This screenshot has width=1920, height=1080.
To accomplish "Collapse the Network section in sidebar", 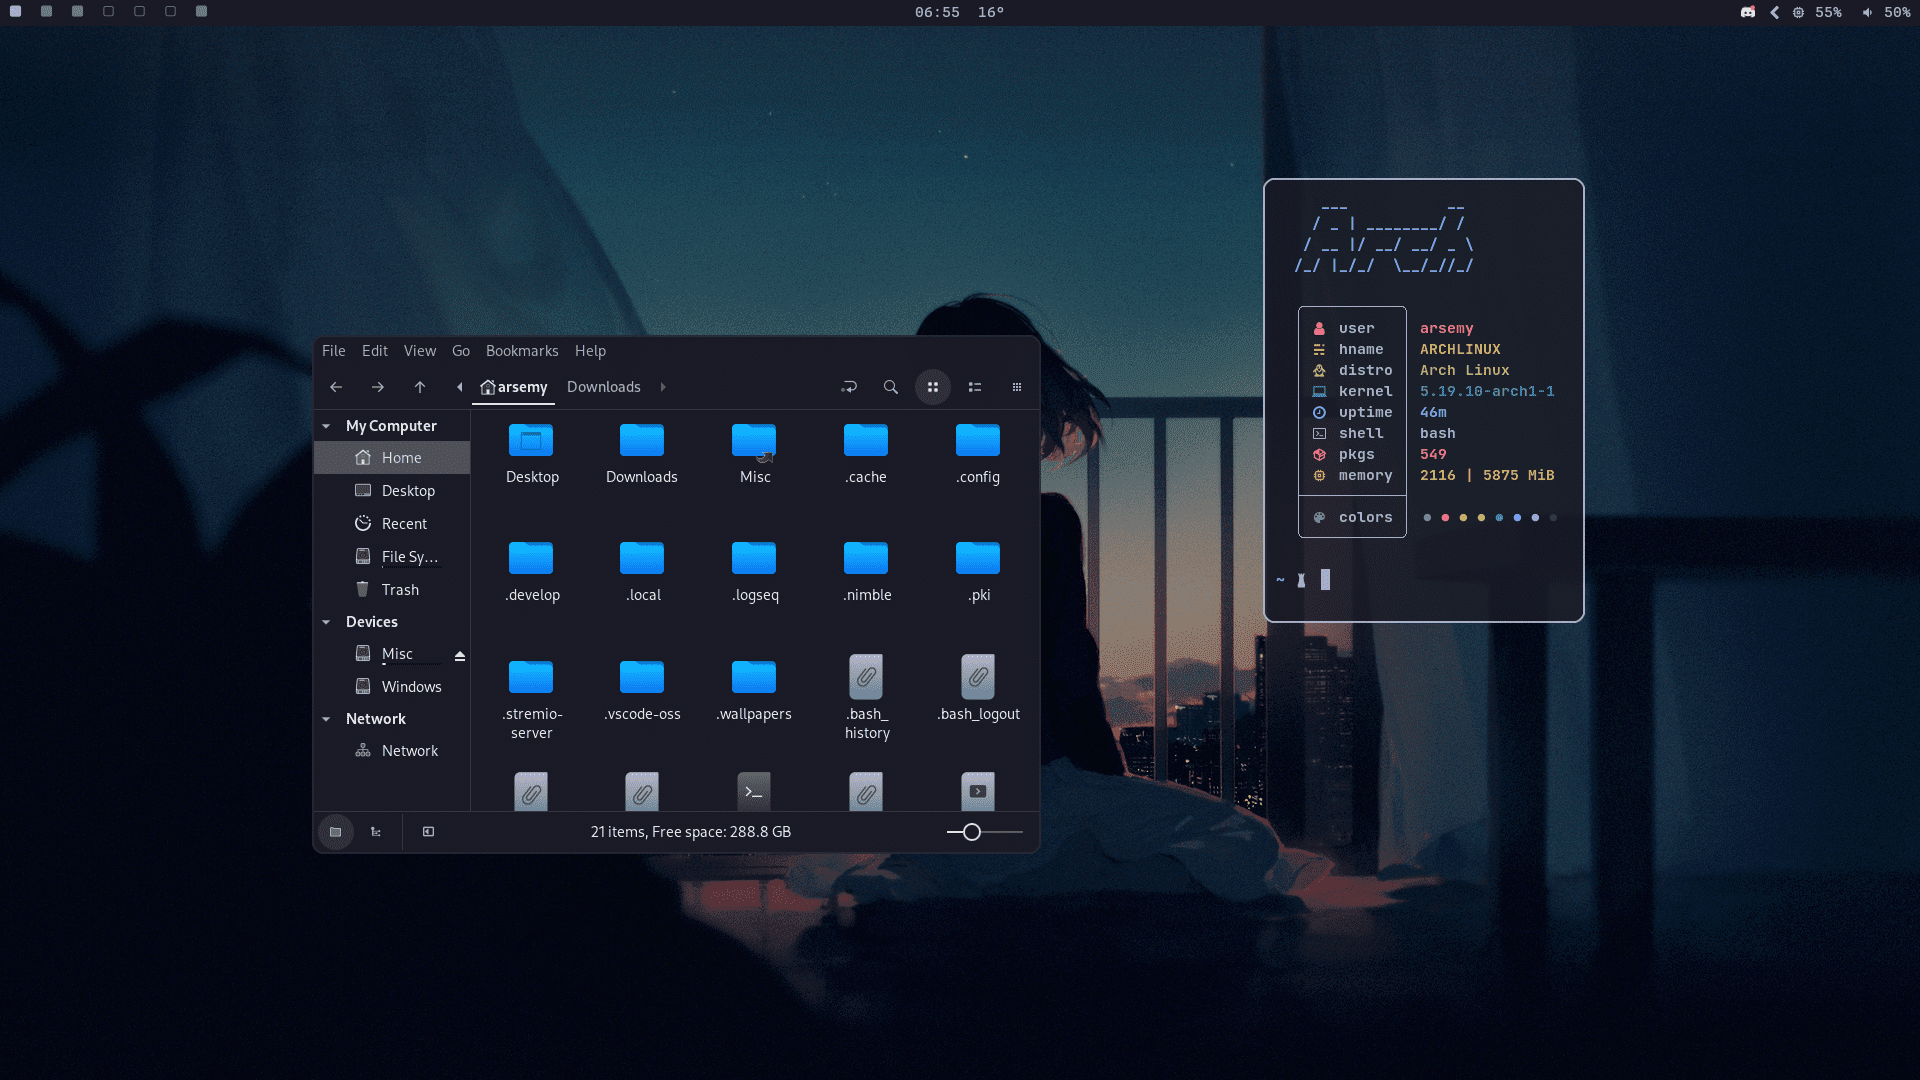I will tap(326, 719).
